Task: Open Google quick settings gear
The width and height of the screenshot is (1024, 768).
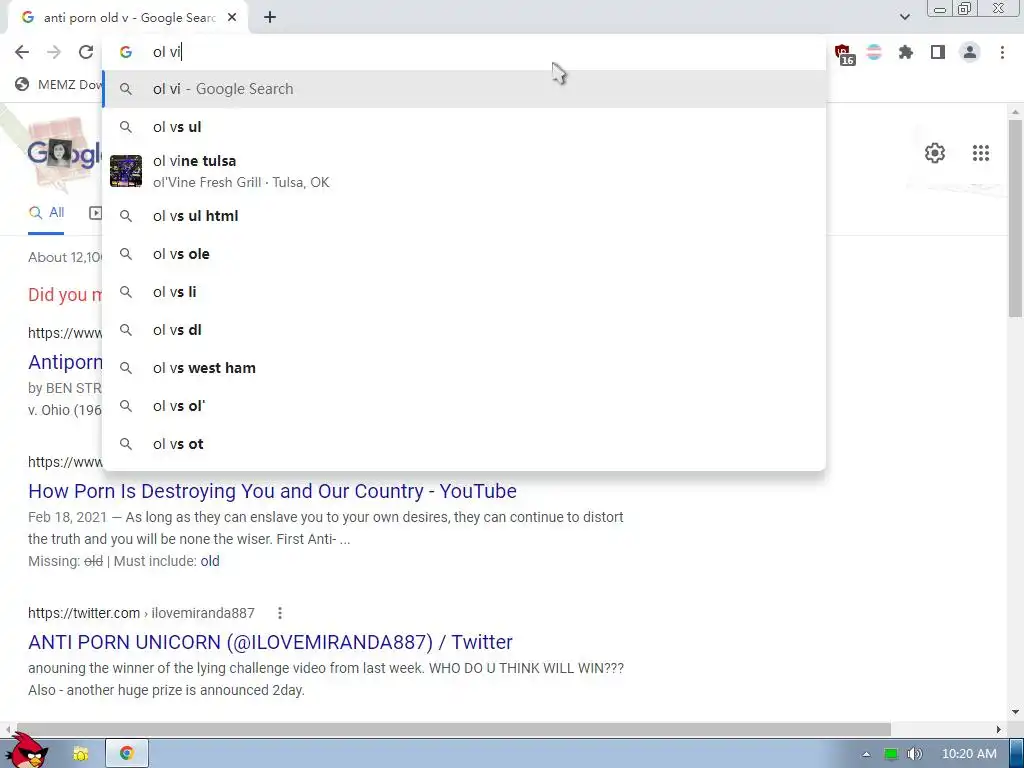Action: pos(935,153)
